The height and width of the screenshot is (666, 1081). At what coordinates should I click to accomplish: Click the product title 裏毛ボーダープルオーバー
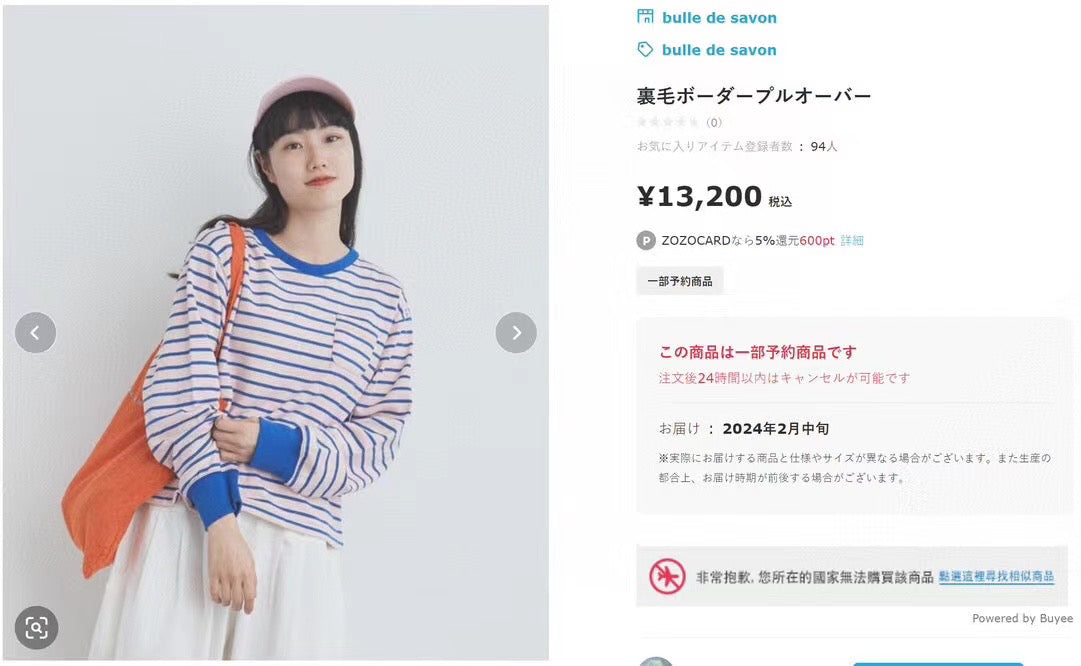[754, 96]
